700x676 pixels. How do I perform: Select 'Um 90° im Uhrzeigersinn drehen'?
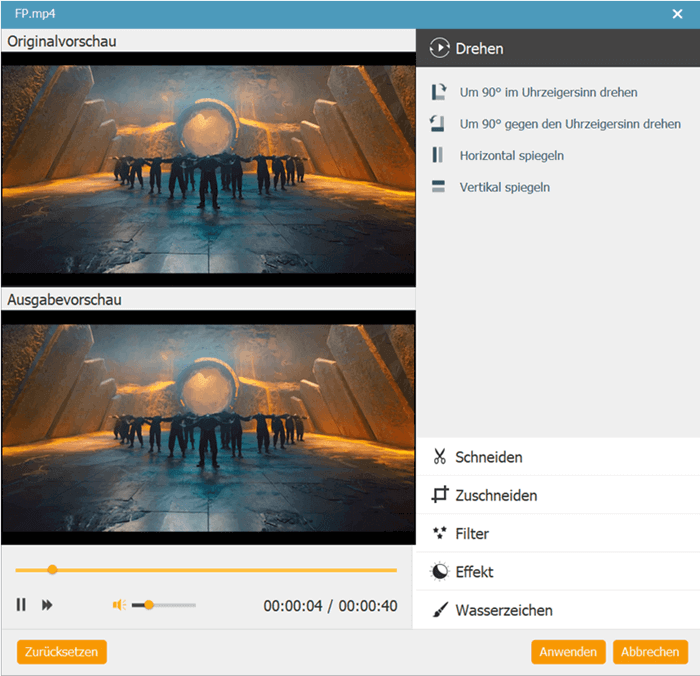point(548,92)
